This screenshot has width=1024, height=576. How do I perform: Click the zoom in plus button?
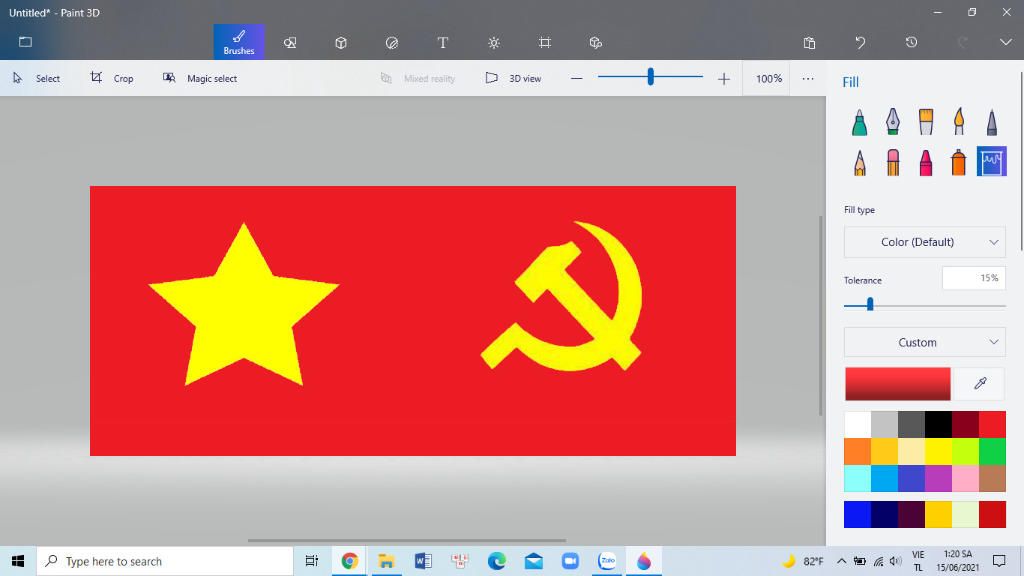[x=724, y=78]
